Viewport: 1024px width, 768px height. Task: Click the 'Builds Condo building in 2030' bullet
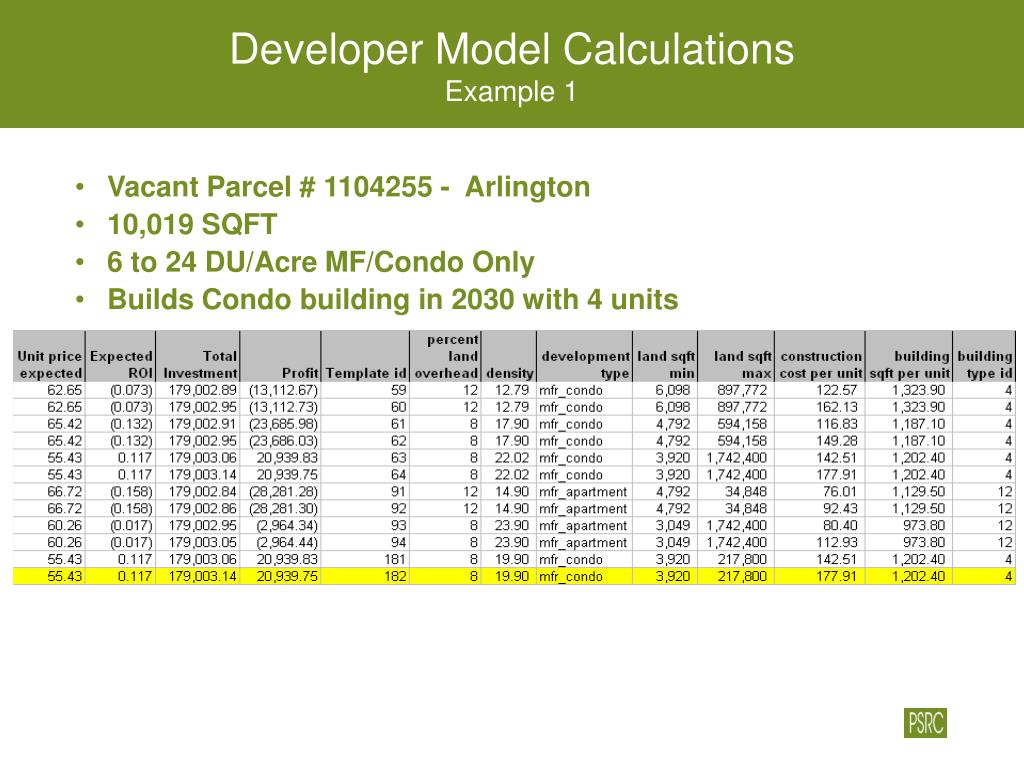(393, 300)
